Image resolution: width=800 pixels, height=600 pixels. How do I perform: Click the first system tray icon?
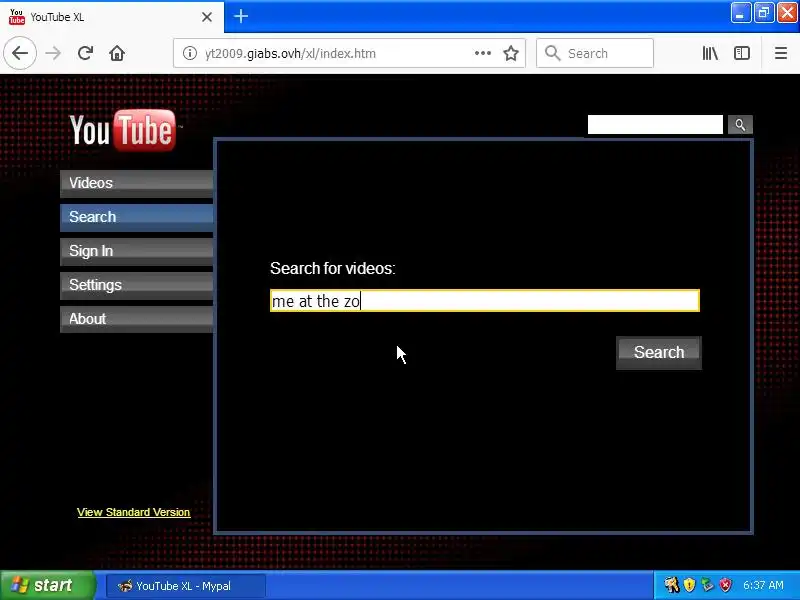point(671,585)
